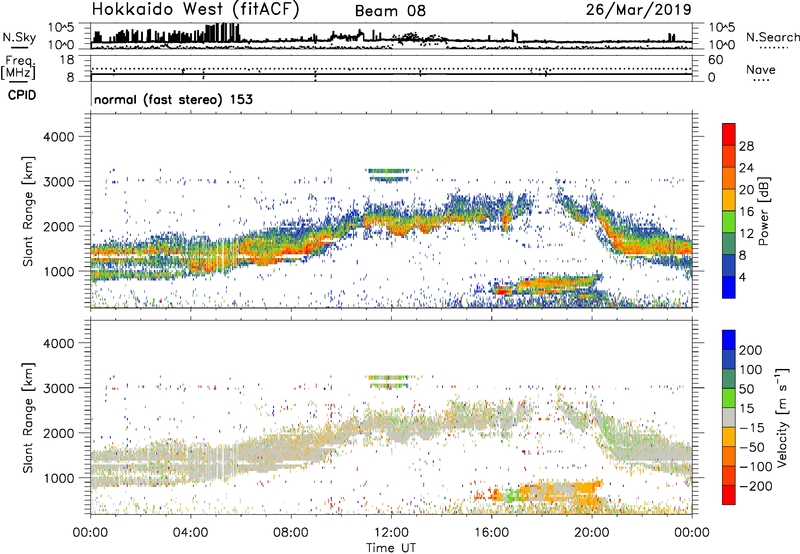
Task: Click the gray segment of the Velocity colorbar
Action: (729, 417)
